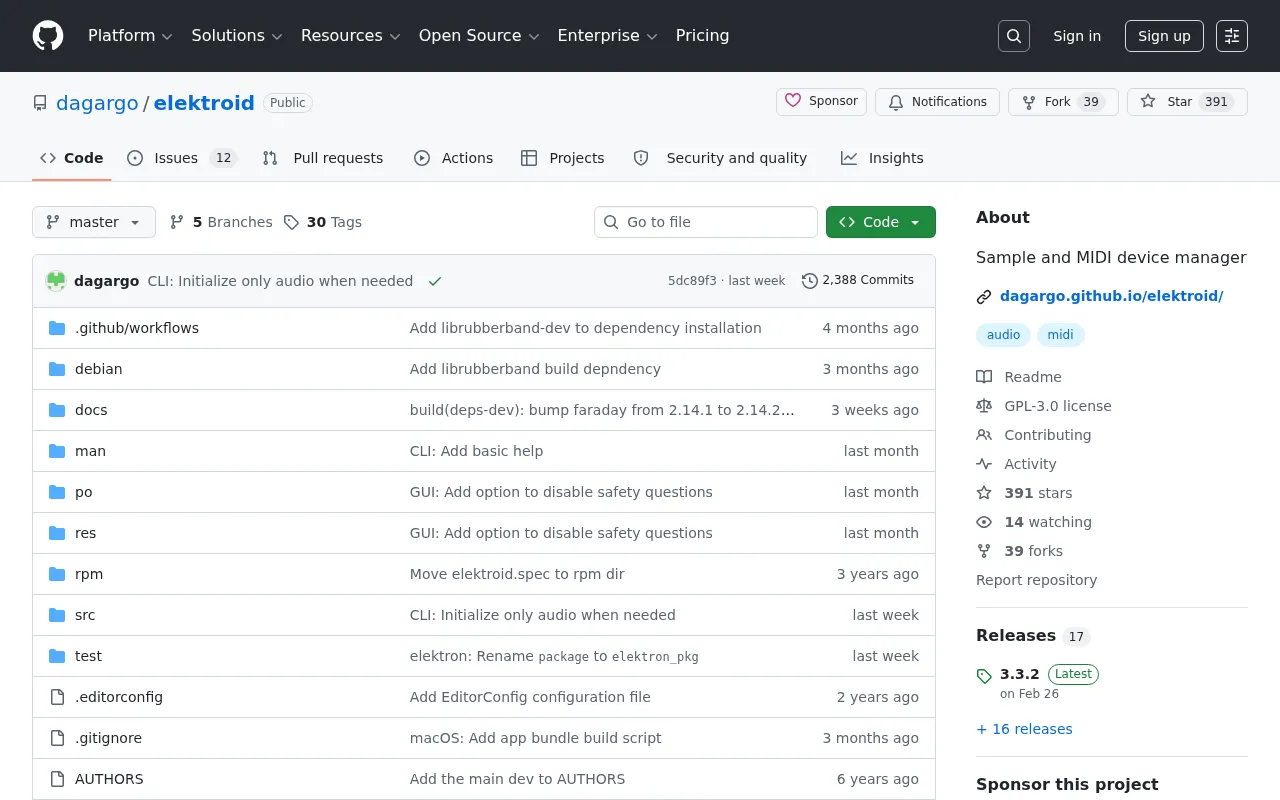View the GPL-3.0 license
The image size is (1280, 800).
click(1044, 406)
